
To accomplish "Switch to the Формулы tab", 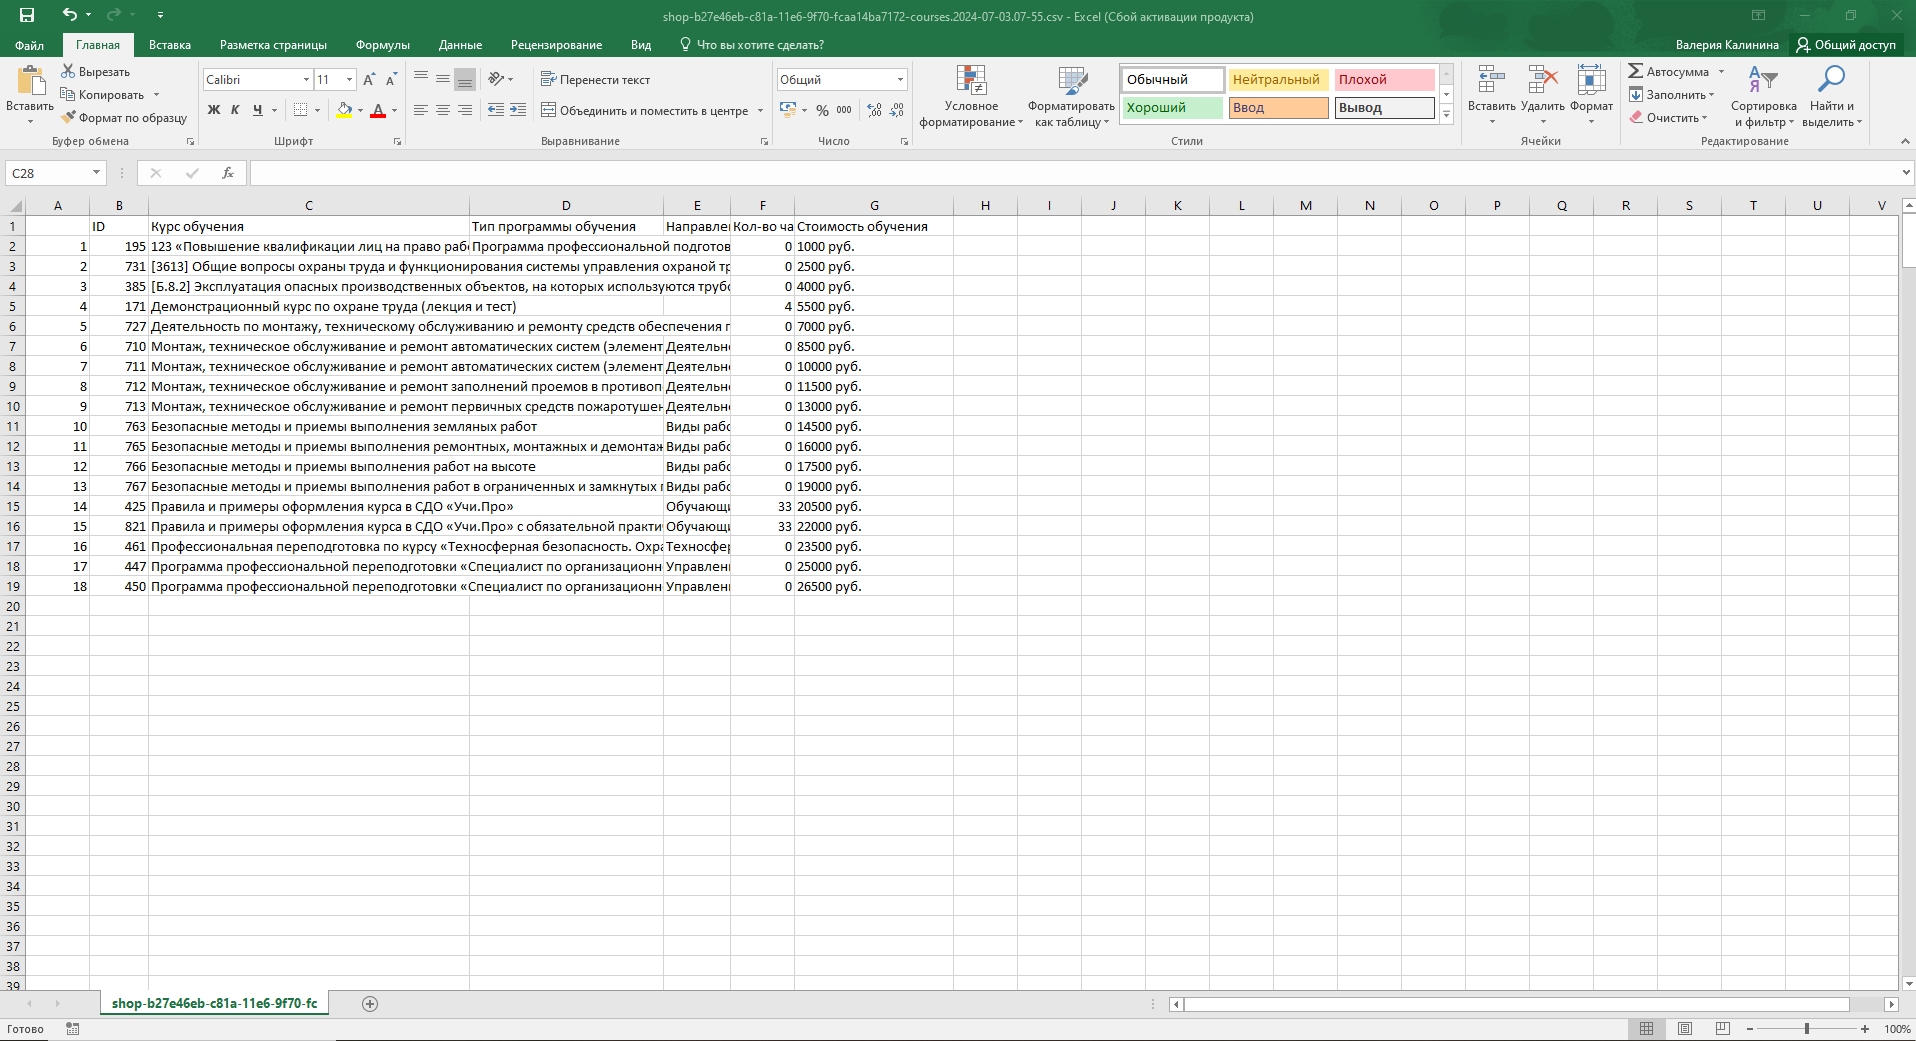I will pyautogui.click(x=382, y=45).
